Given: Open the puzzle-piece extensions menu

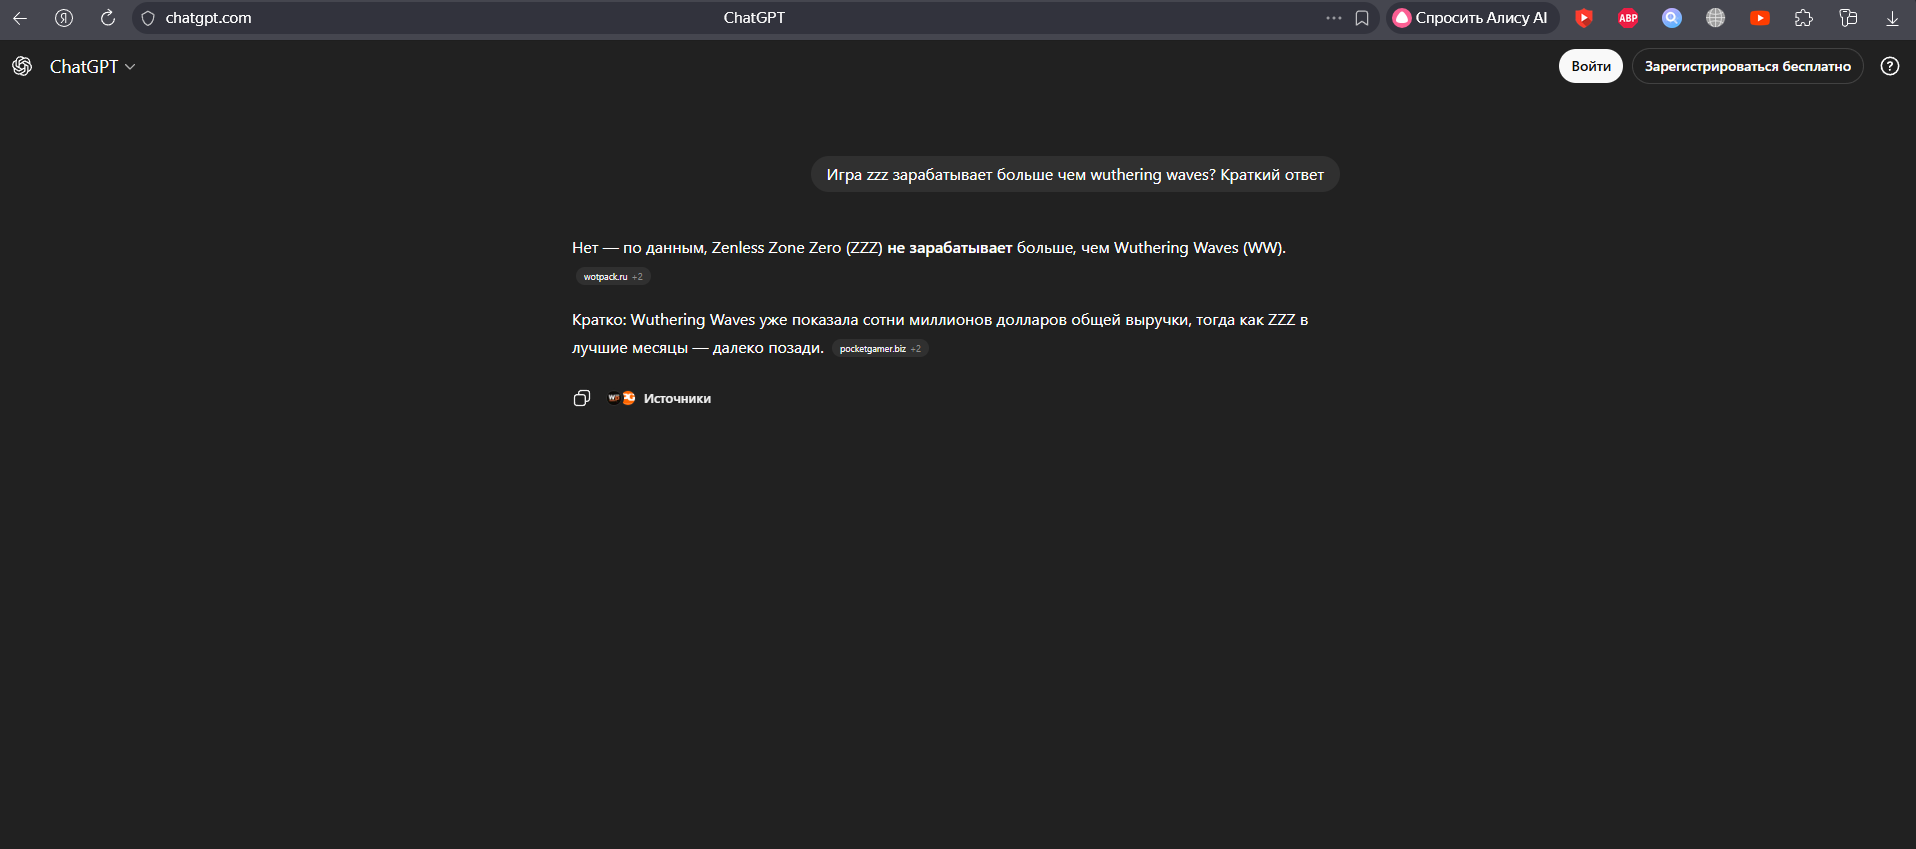Looking at the screenshot, I should [1804, 18].
